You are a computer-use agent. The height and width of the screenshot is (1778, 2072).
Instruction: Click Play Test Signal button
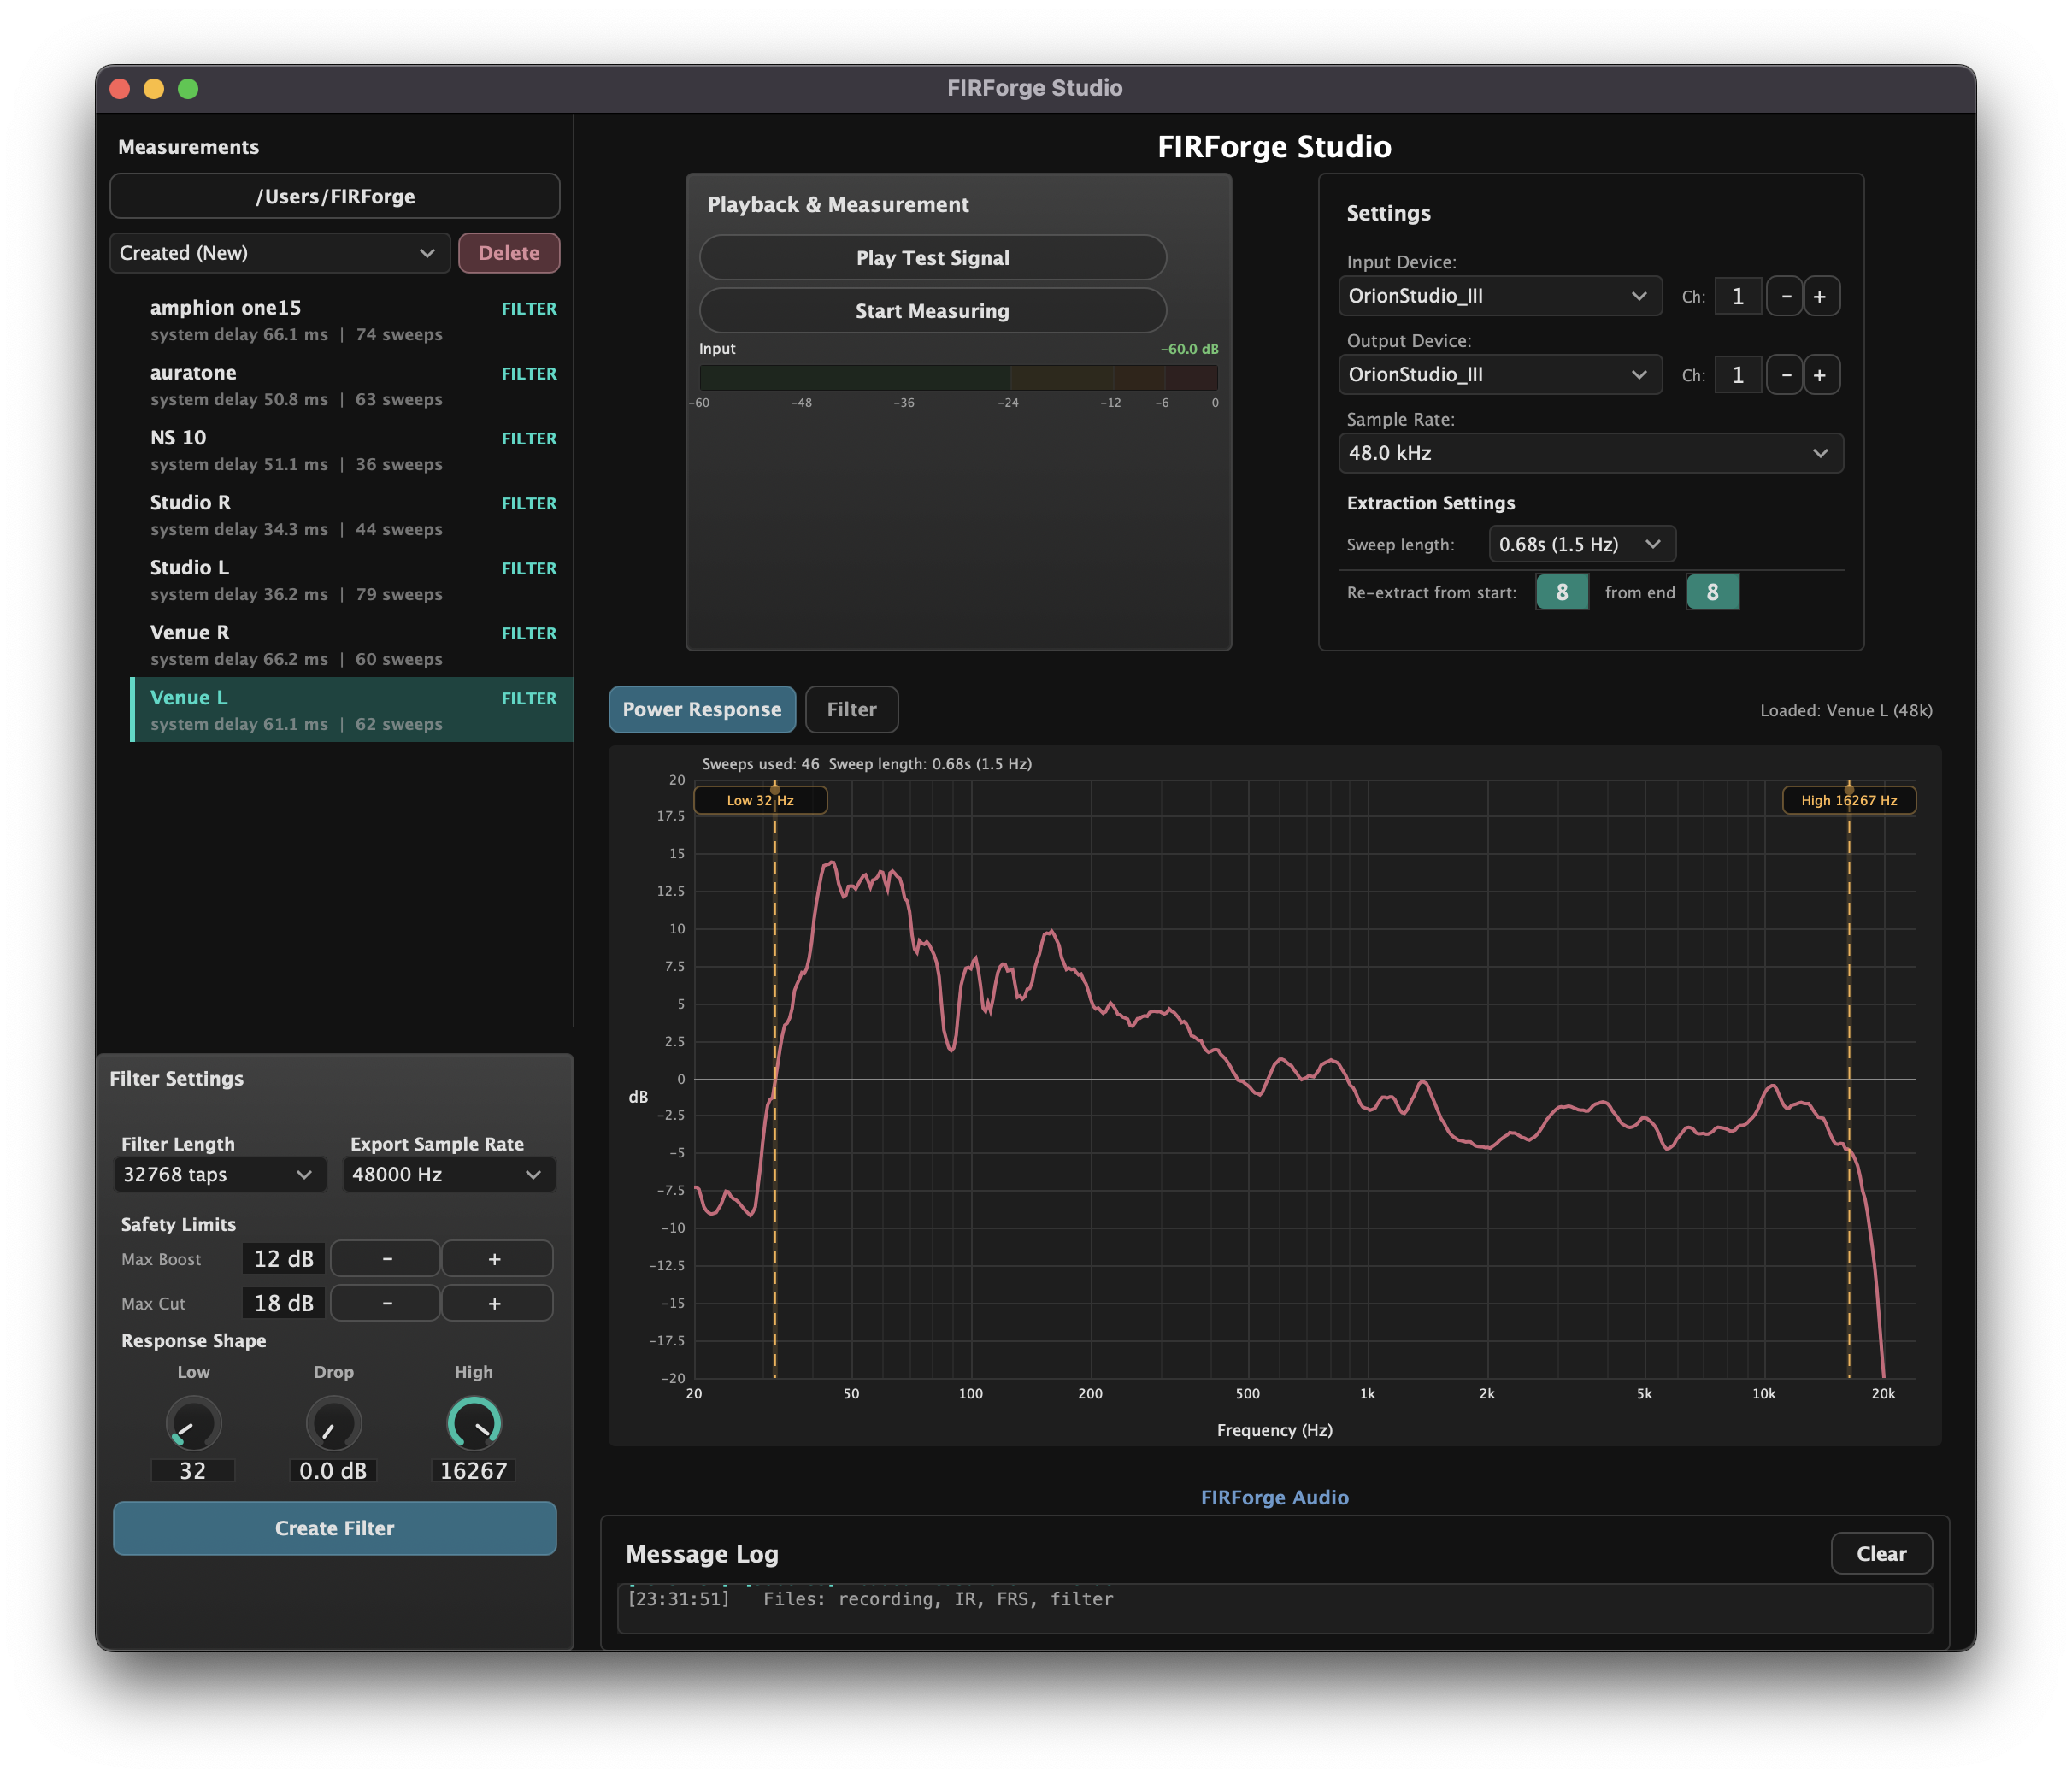click(x=932, y=258)
